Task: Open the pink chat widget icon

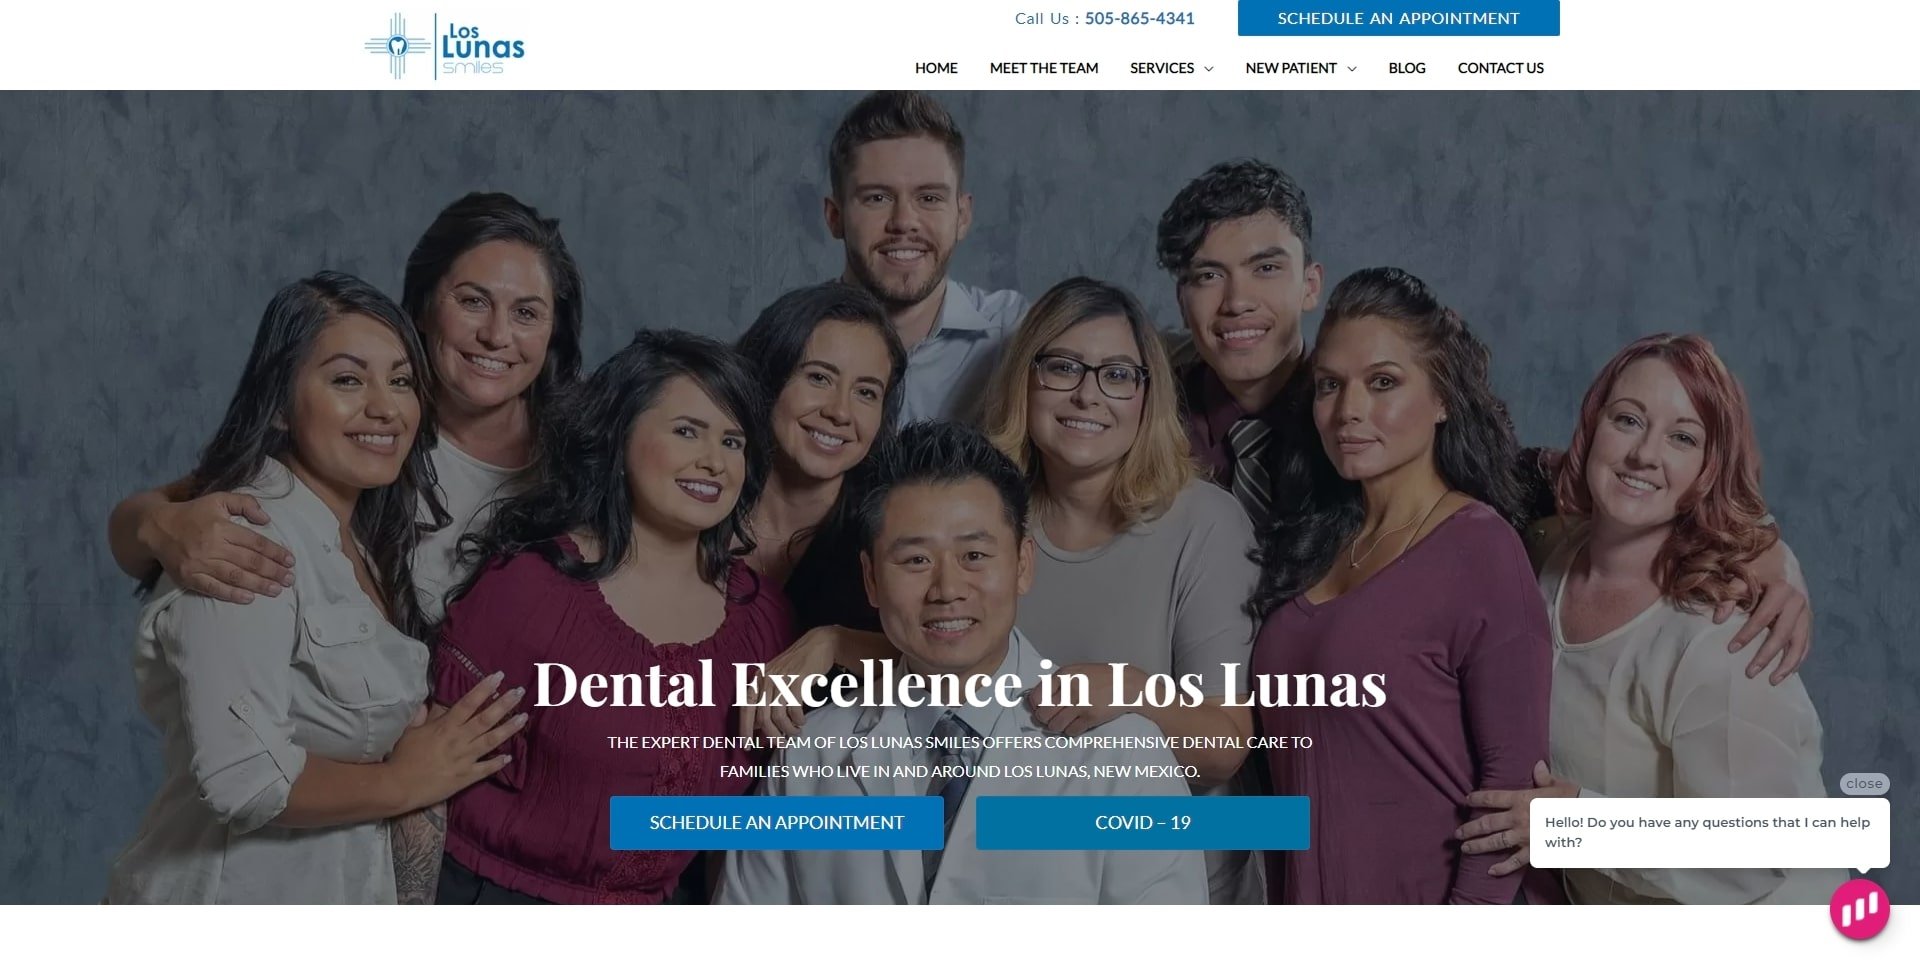Action: point(1859,909)
